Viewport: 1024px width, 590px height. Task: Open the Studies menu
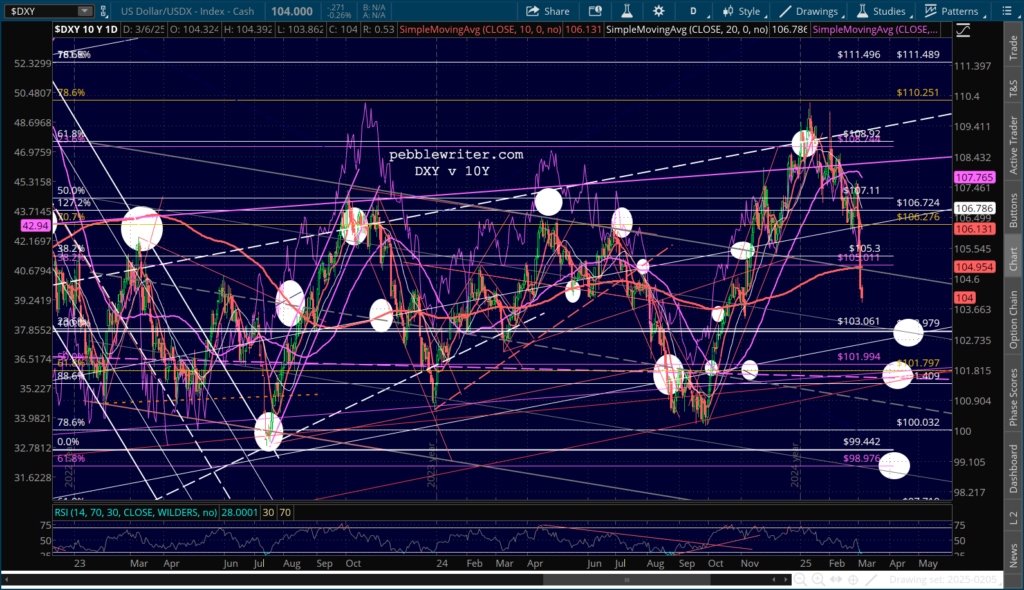[882, 11]
